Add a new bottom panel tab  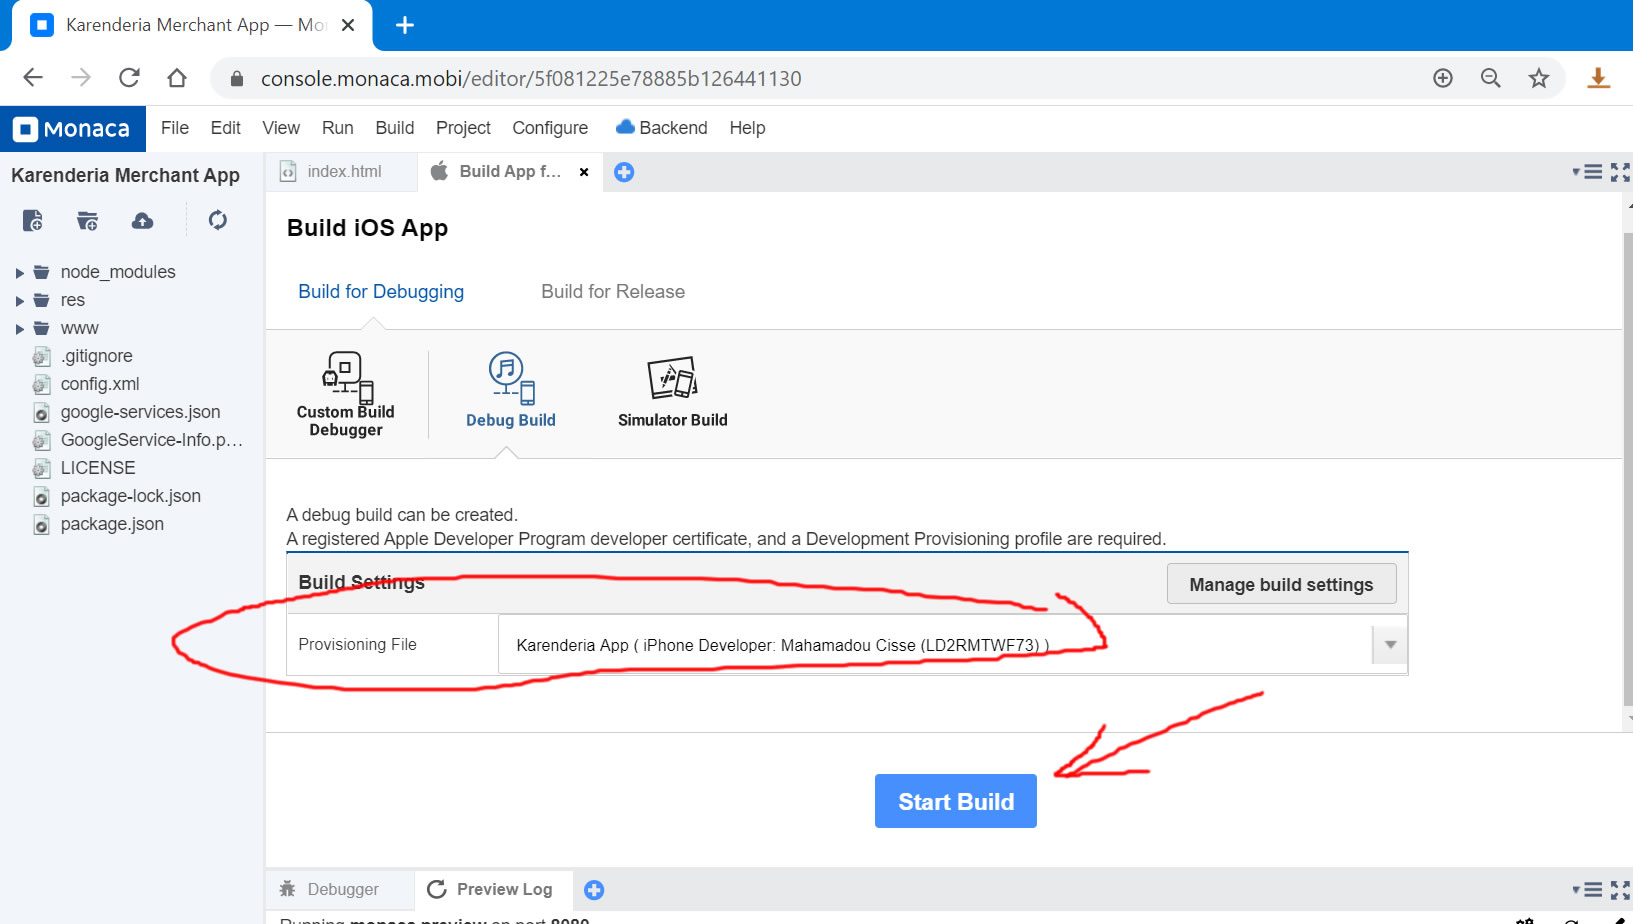click(594, 890)
